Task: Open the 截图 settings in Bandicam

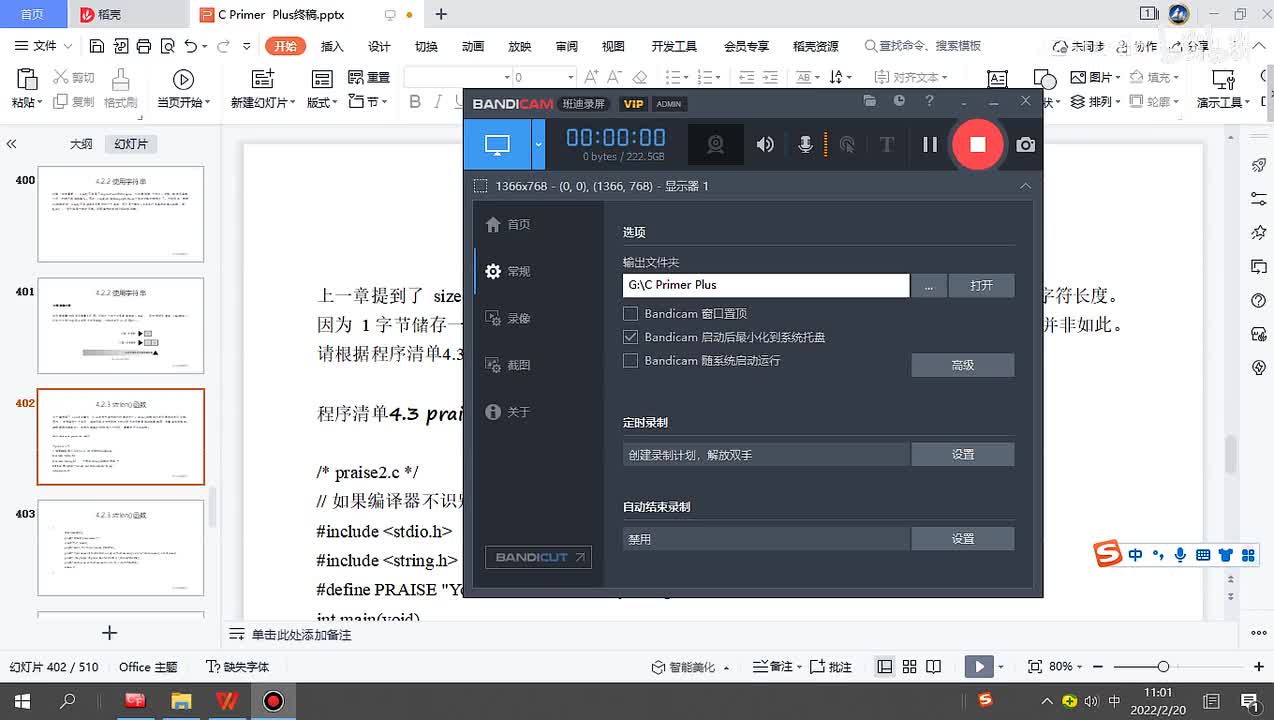Action: coord(507,365)
